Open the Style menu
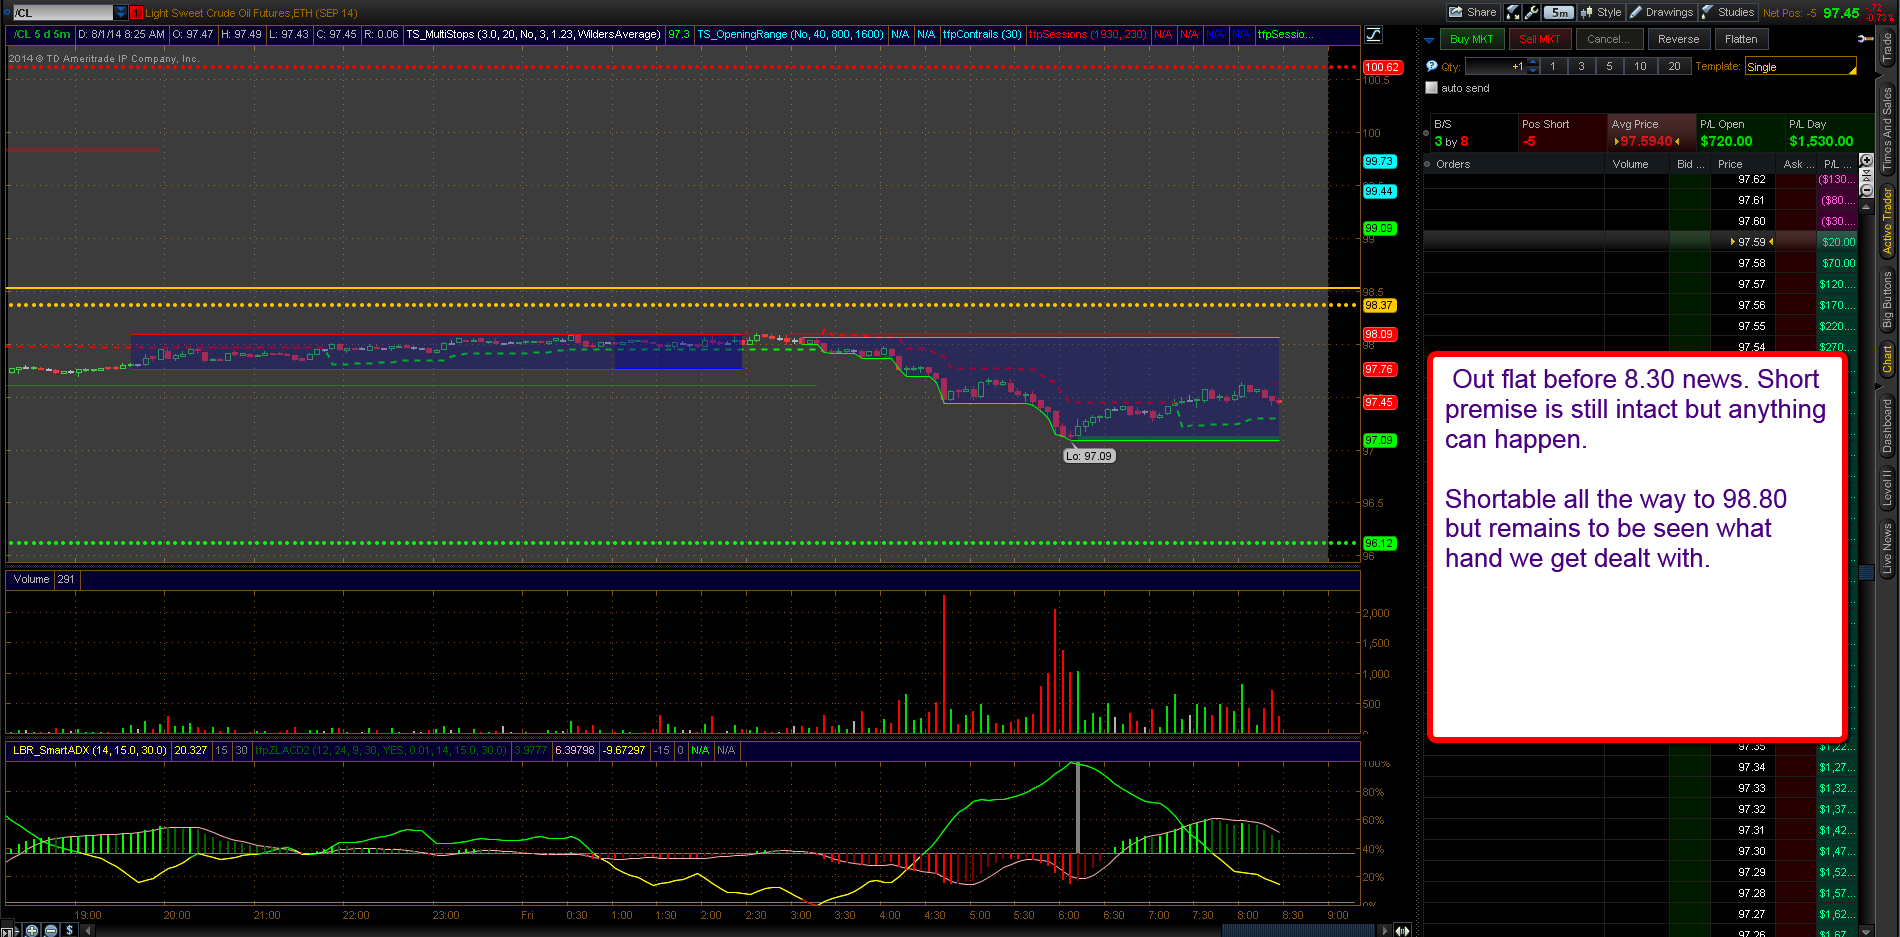 coord(1601,12)
